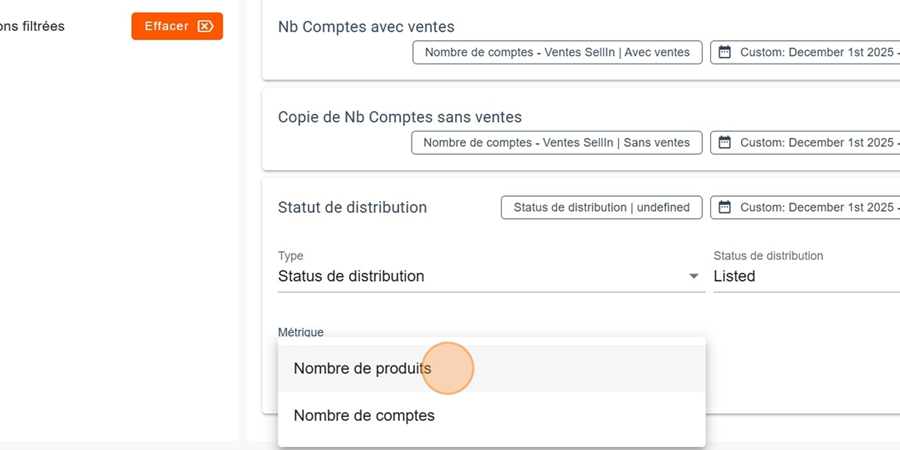
Task: Click the Statut de distribution card title
Action: coord(352,208)
